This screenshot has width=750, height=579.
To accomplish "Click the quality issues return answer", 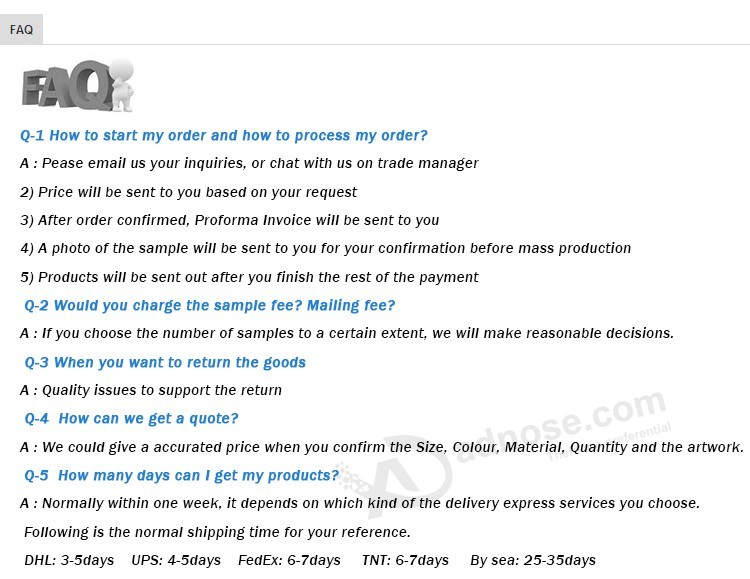I will click(151, 390).
